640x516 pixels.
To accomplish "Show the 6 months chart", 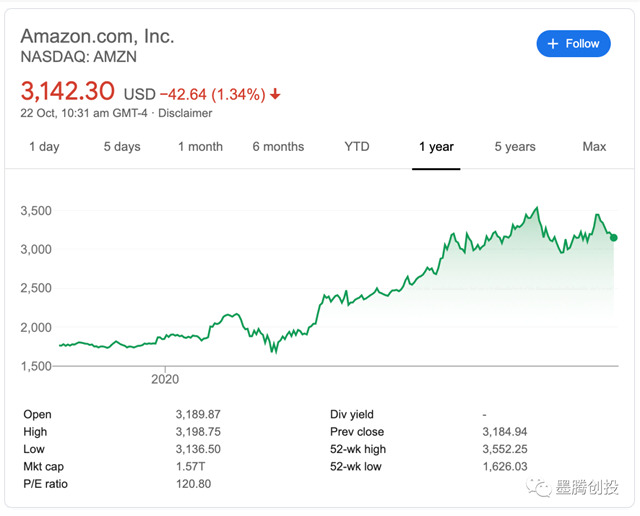I will [278, 147].
